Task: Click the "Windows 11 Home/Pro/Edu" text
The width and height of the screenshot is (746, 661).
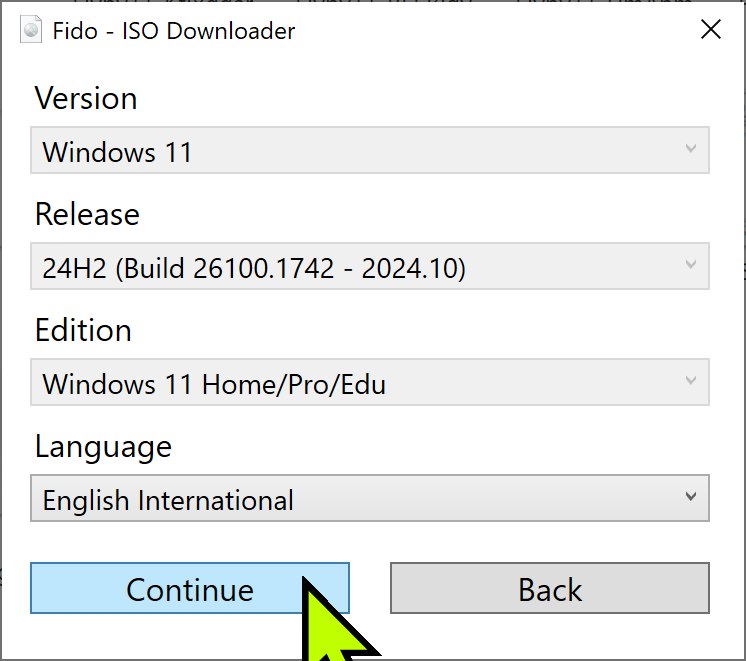Action: point(214,384)
